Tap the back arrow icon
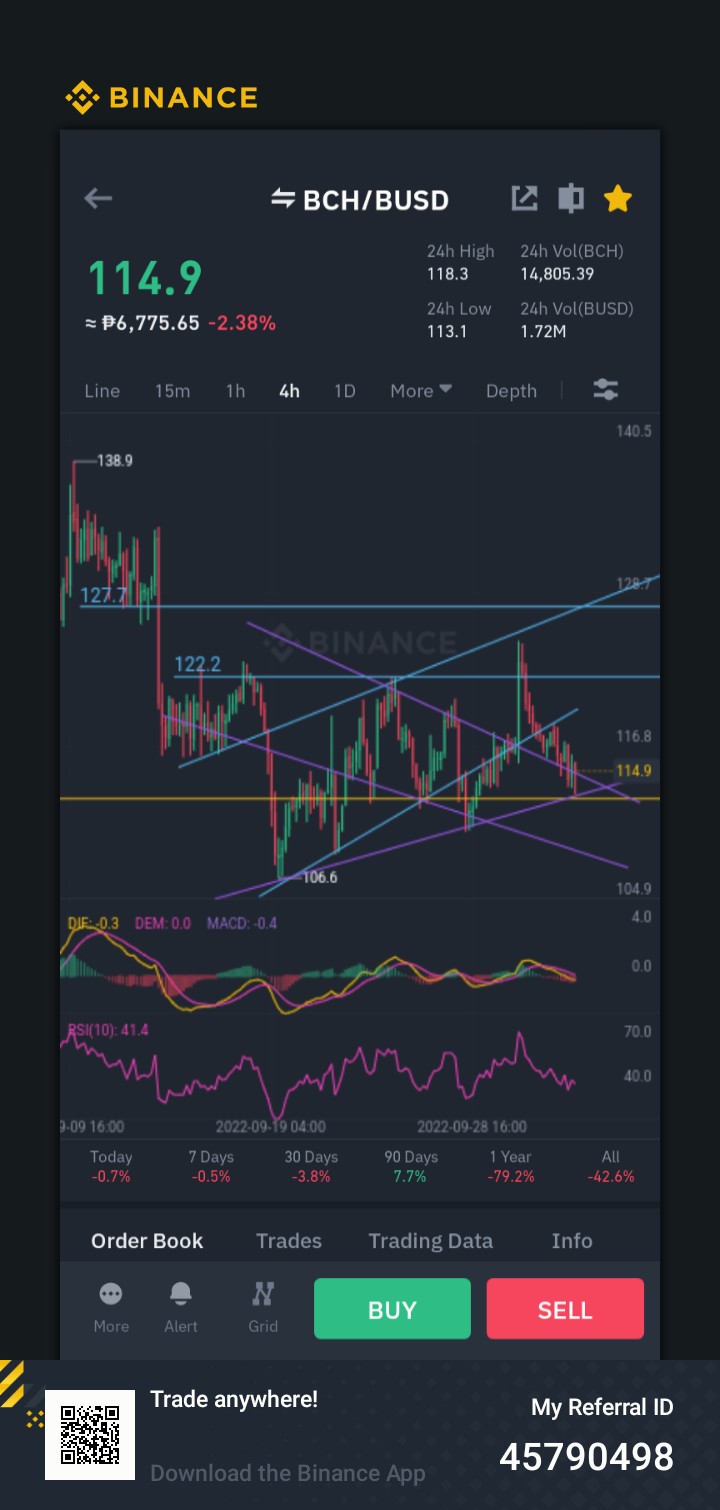Viewport: 720px width, 1510px height. click(x=98, y=198)
